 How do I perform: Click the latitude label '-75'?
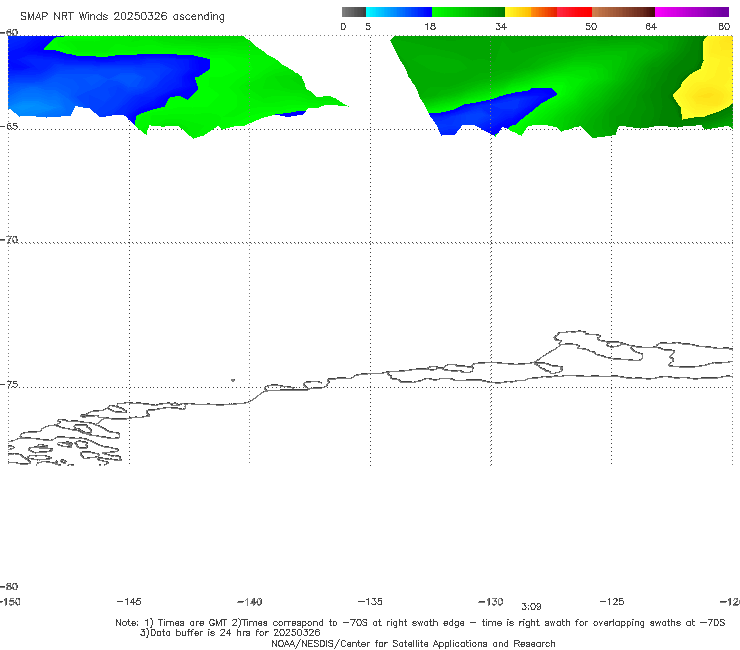click(x=9, y=384)
